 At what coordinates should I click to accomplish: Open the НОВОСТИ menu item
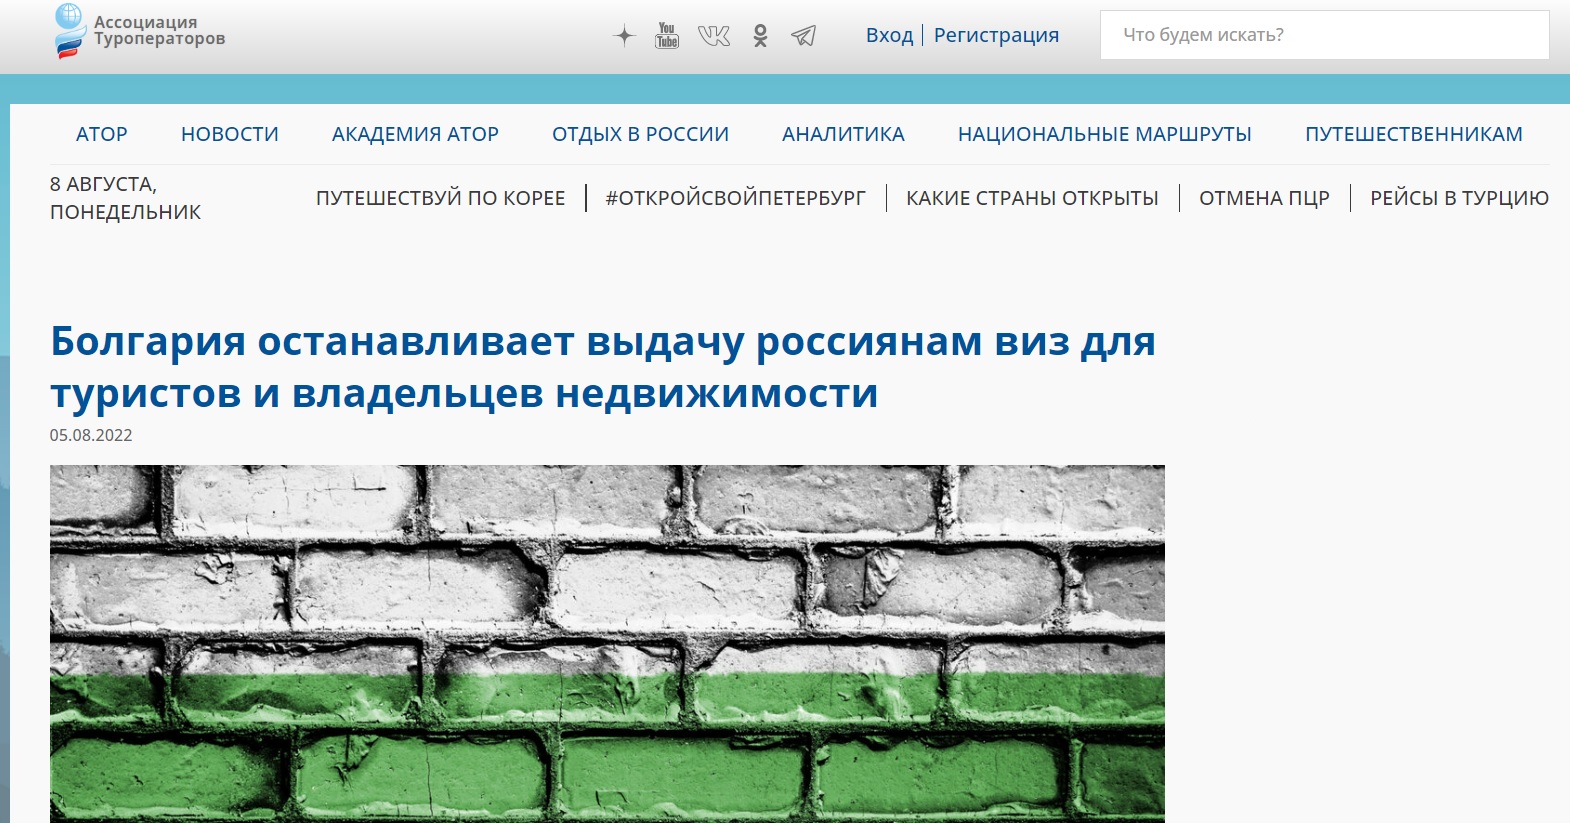pyautogui.click(x=230, y=134)
